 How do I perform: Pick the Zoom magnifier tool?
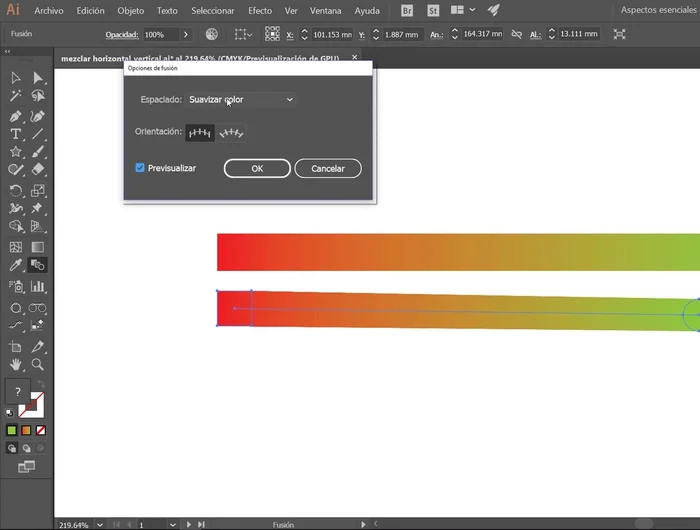coord(38,365)
